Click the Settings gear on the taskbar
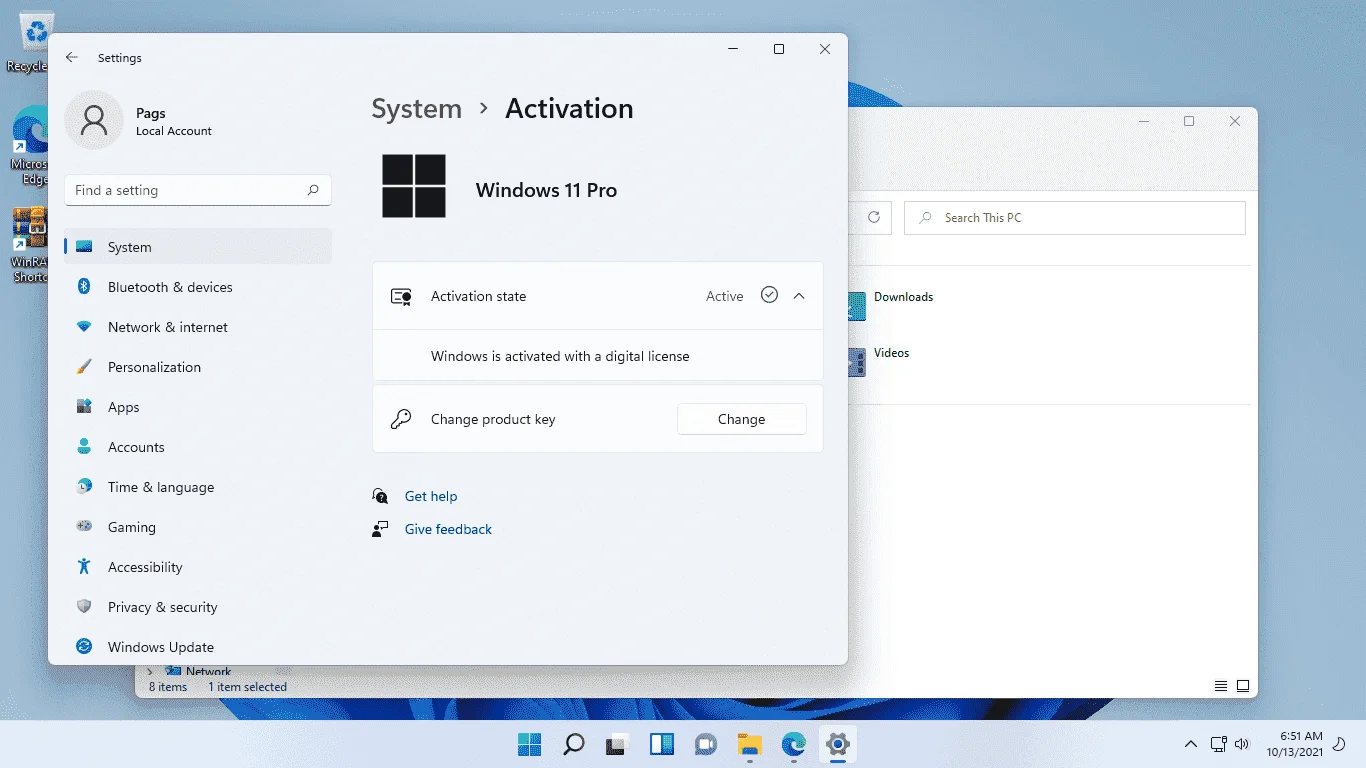Viewport: 1366px width, 768px height. coord(838,744)
